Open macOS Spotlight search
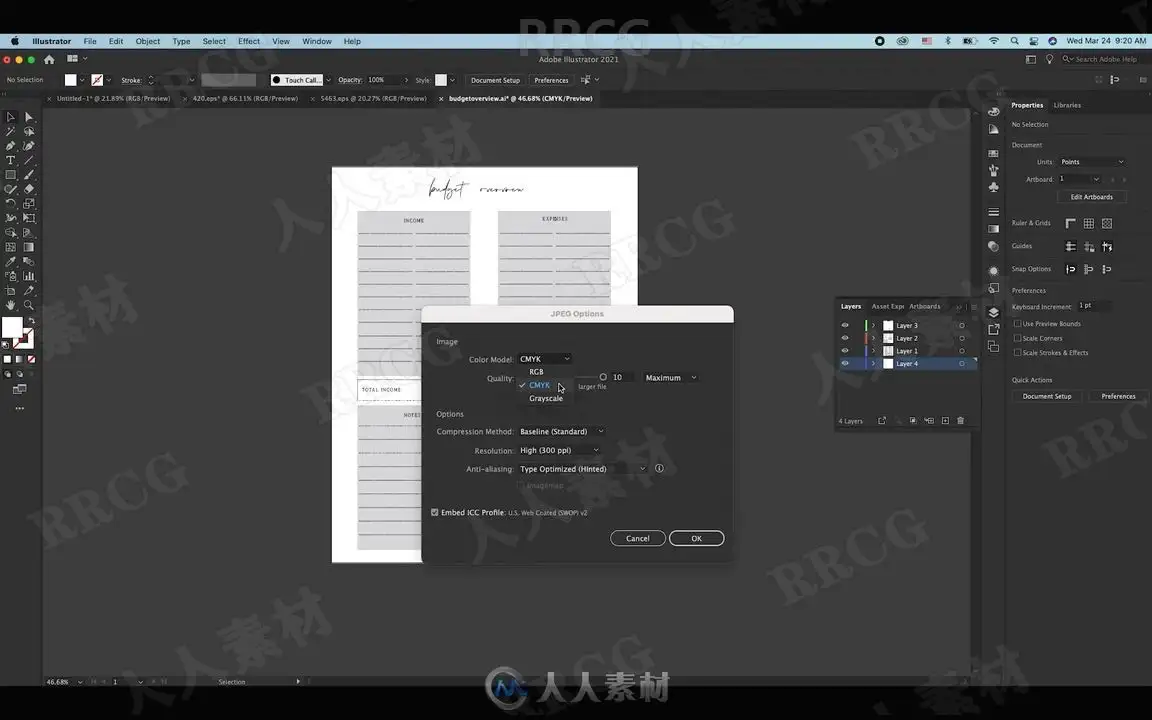This screenshot has height=720, width=1152. coord(1014,41)
